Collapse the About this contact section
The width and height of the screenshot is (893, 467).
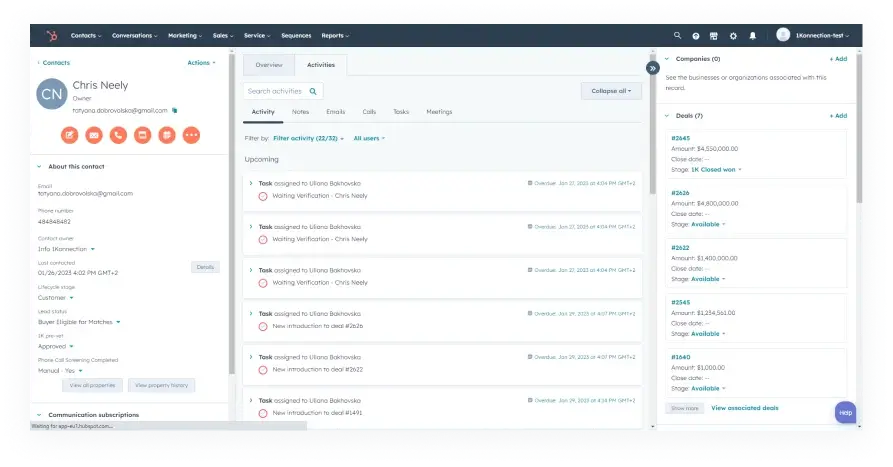coord(39,167)
